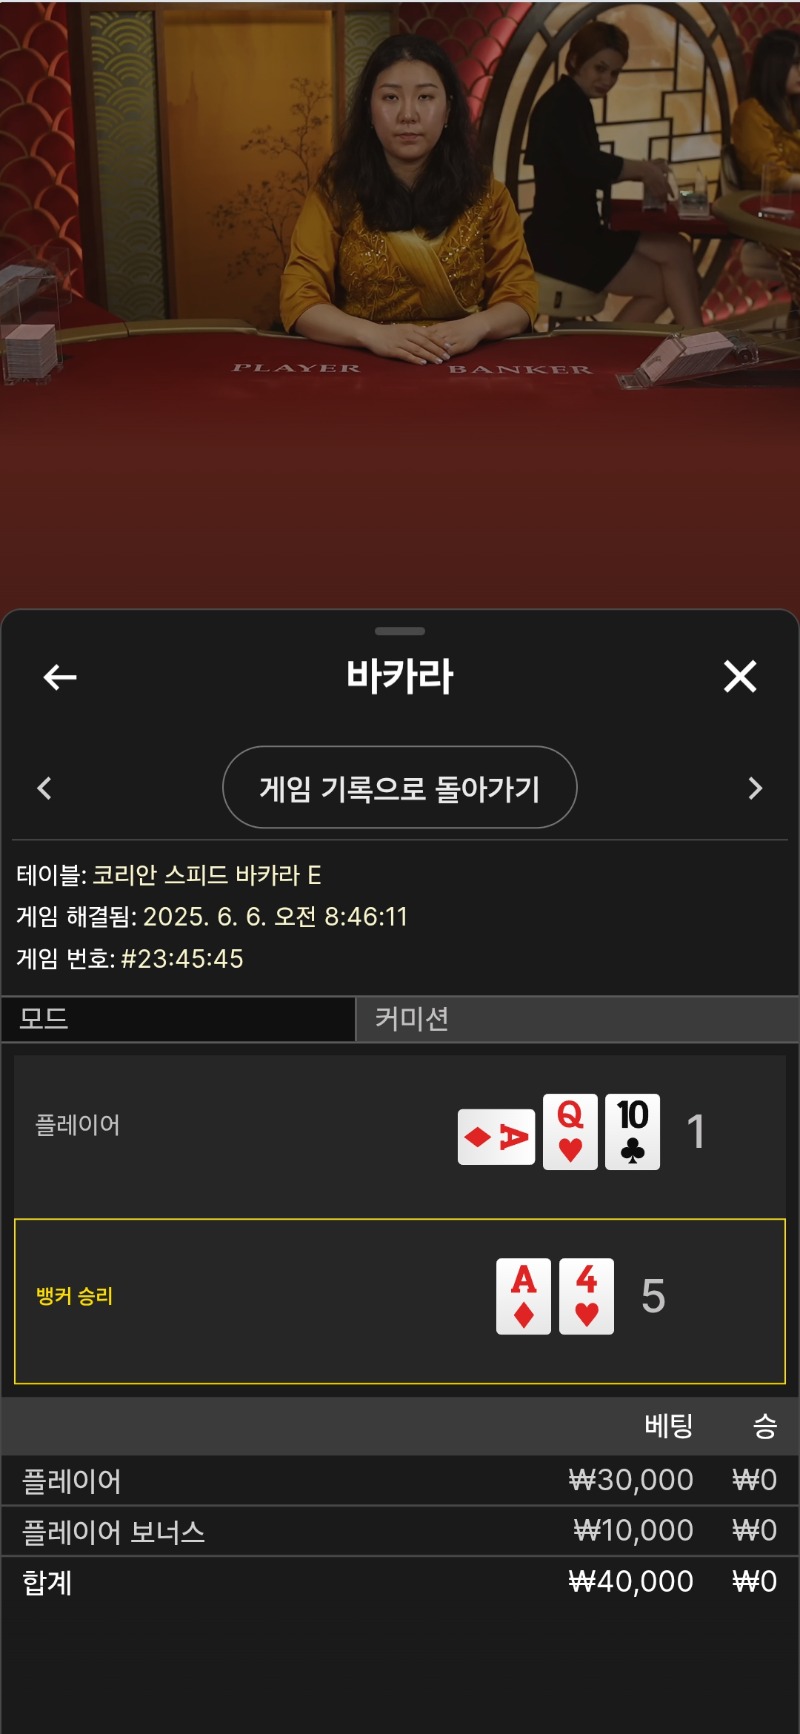Tap the banker's Ace of diamonds card
This screenshot has height=1734, width=800.
pyautogui.click(x=523, y=1296)
